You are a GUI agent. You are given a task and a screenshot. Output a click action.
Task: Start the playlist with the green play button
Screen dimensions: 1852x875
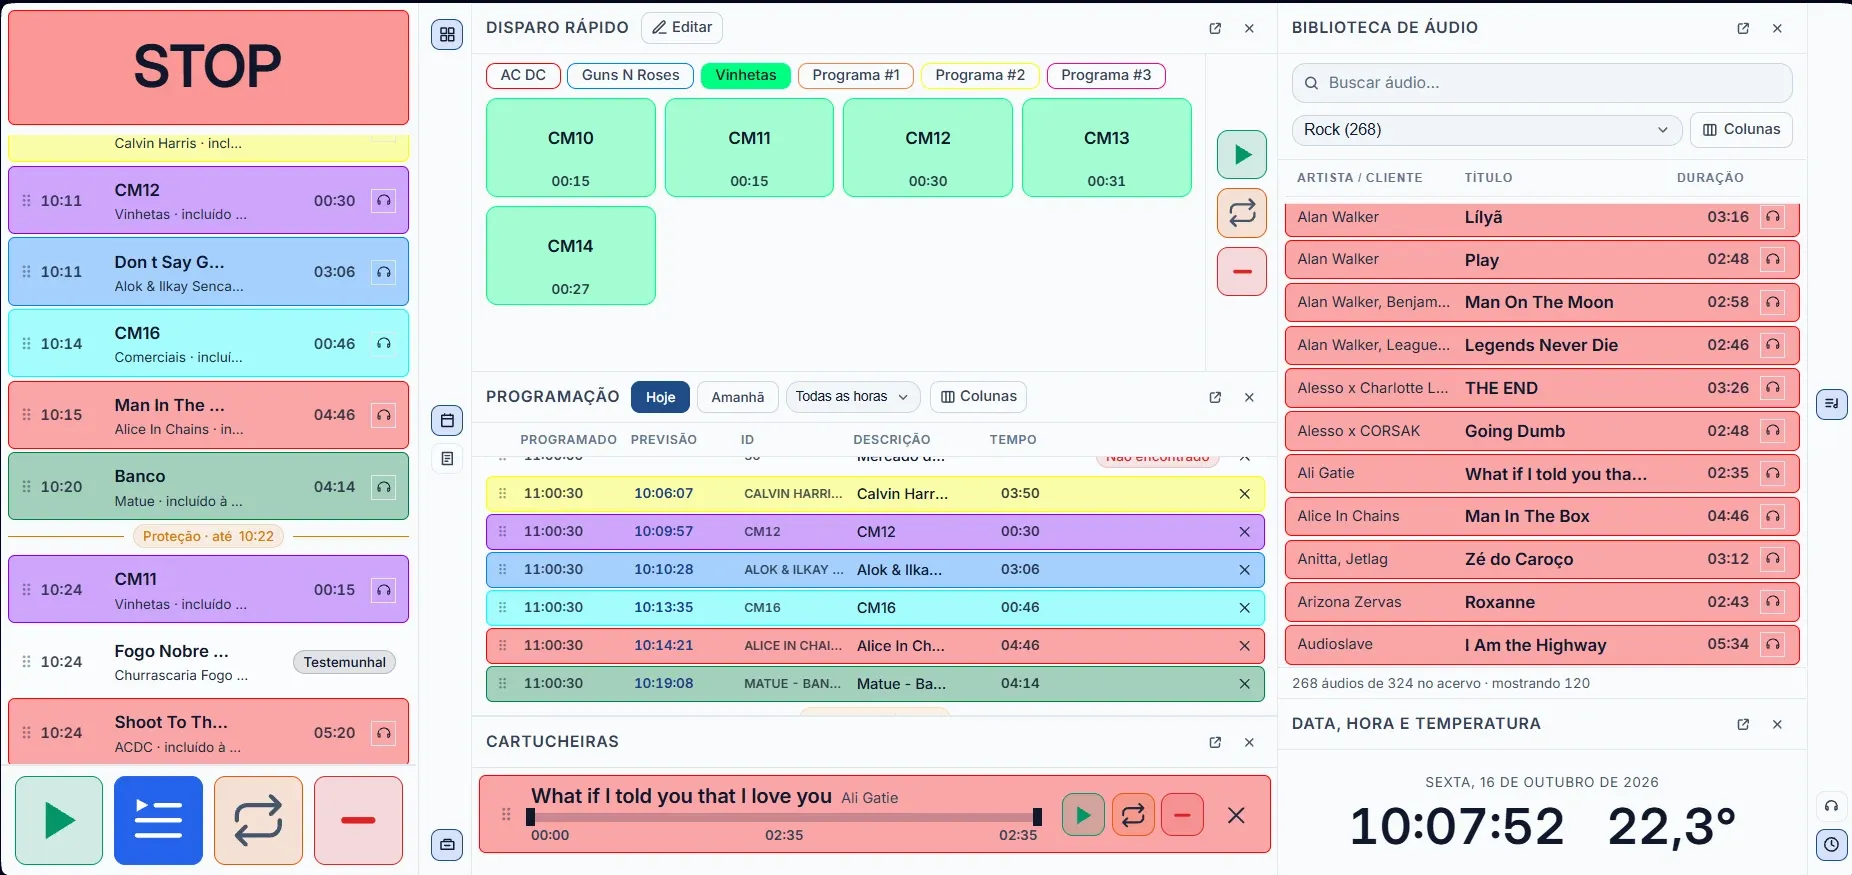click(x=59, y=820)
